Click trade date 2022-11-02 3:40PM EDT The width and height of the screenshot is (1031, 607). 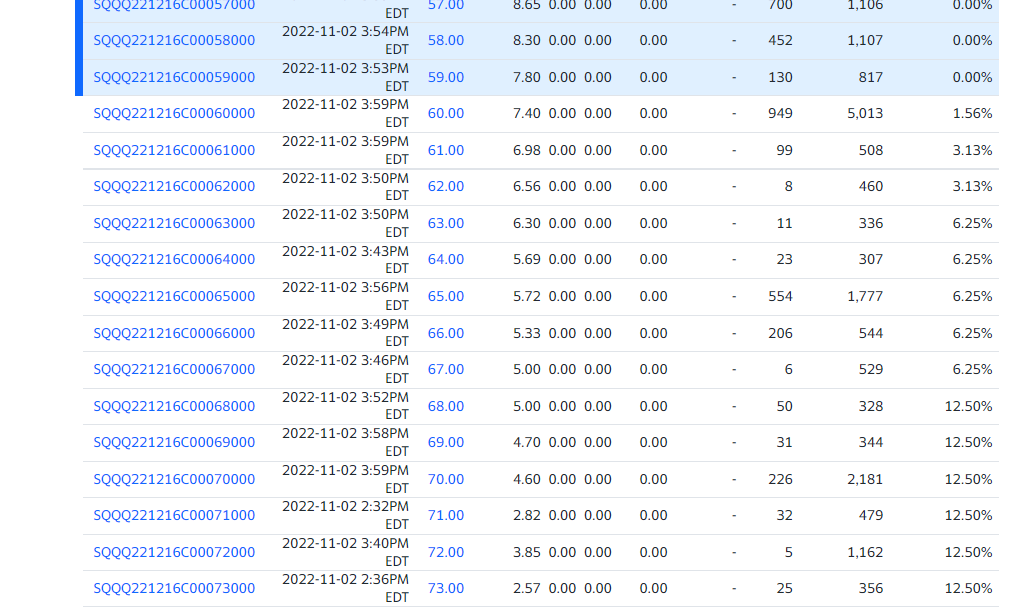coord(345,552)
